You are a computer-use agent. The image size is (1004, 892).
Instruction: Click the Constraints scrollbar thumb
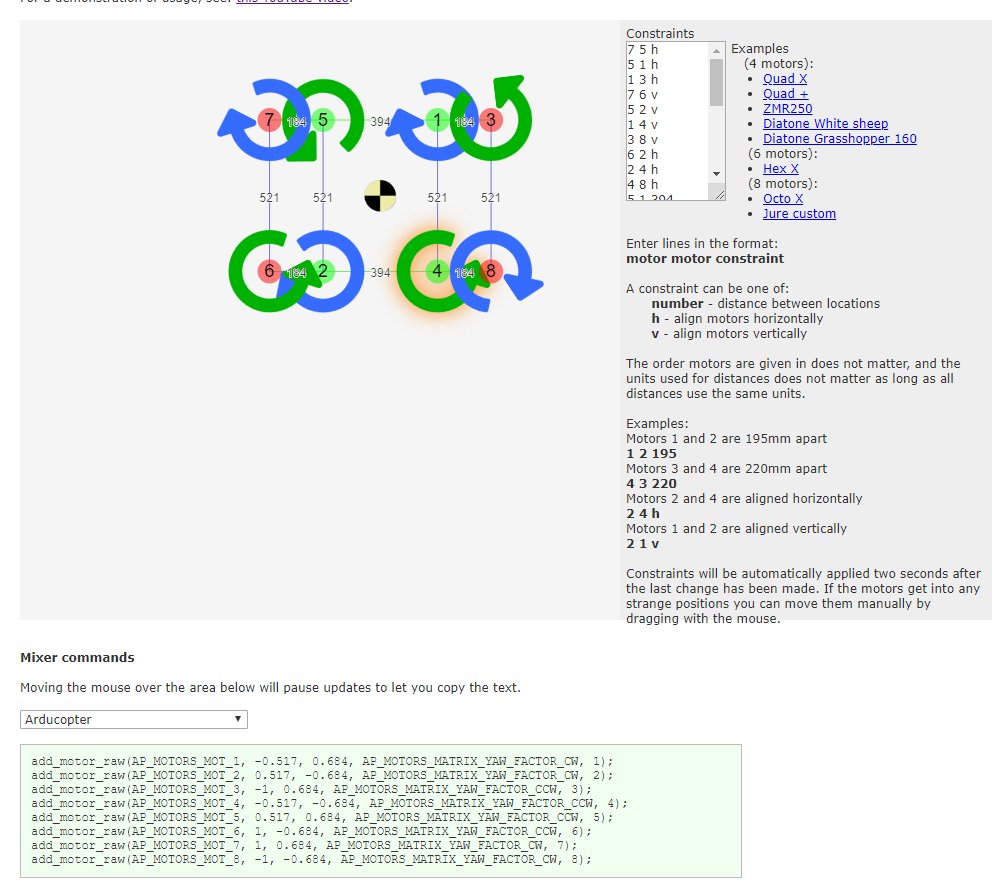tap(717, 82)
